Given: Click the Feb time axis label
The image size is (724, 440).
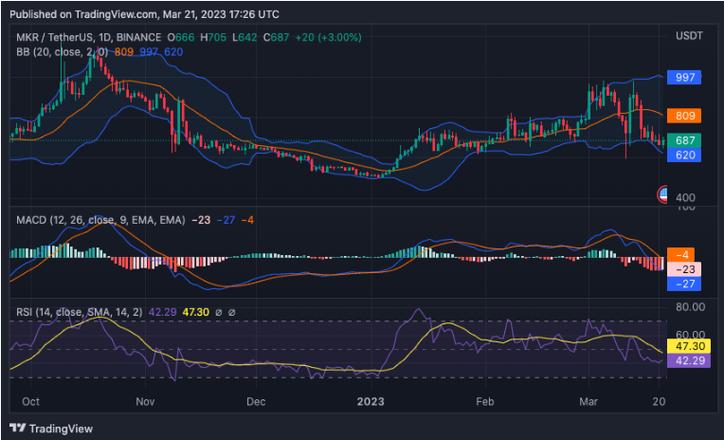Looking at the screenshot, I should (x=485, y=402).
